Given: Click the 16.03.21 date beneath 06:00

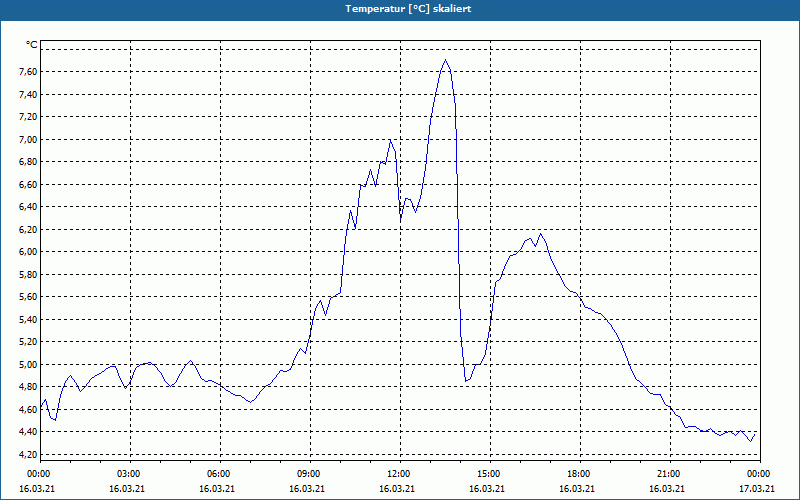Looking at the screenshot, I should click(x=216, y=489).
